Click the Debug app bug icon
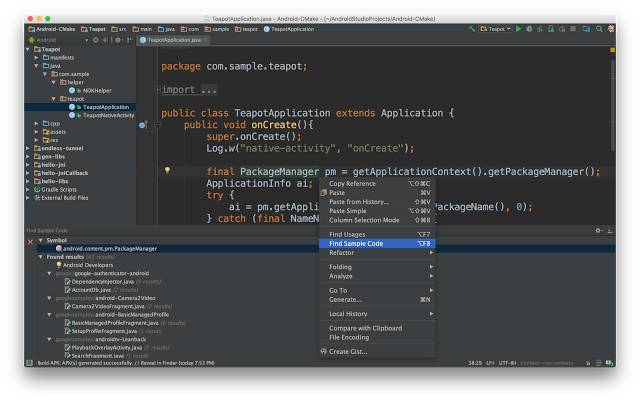Screen dimensions: 640x402 (x=529, y=29)
